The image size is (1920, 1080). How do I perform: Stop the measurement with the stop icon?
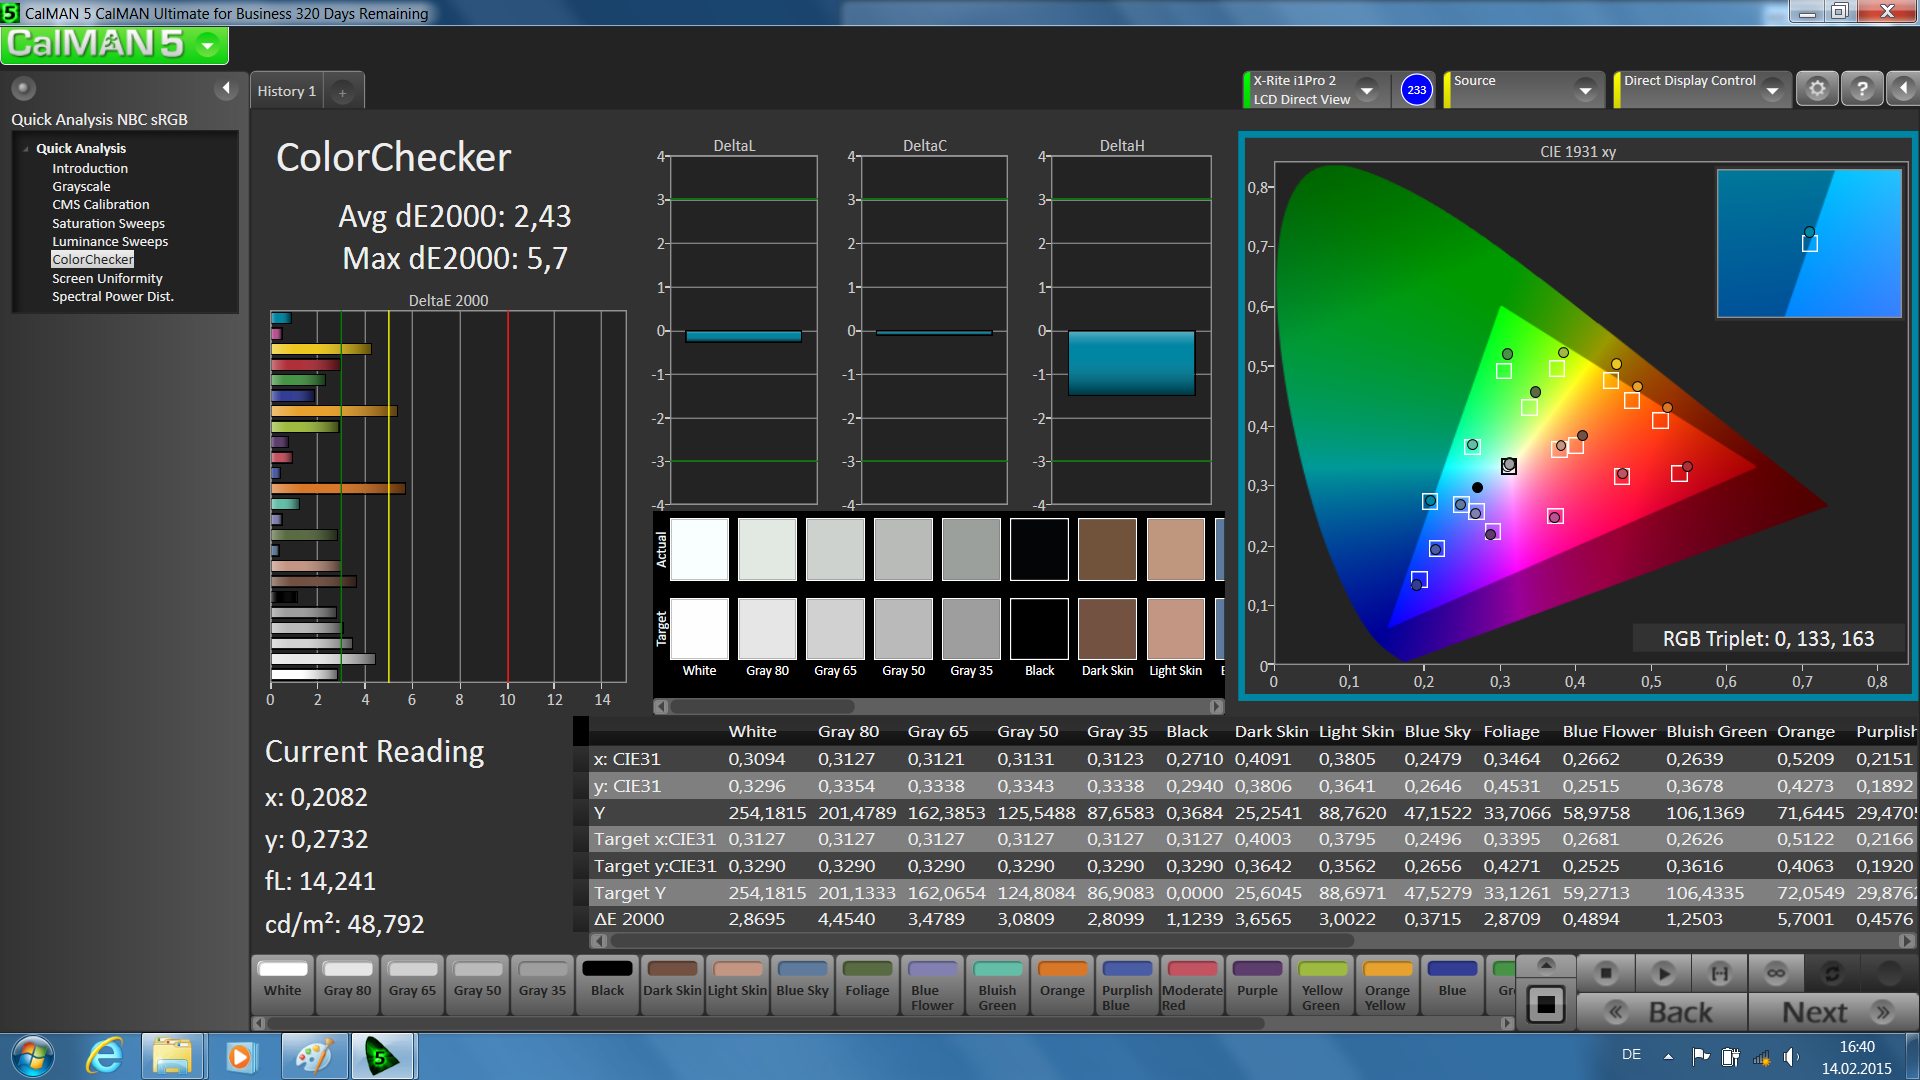point(1606,972)
